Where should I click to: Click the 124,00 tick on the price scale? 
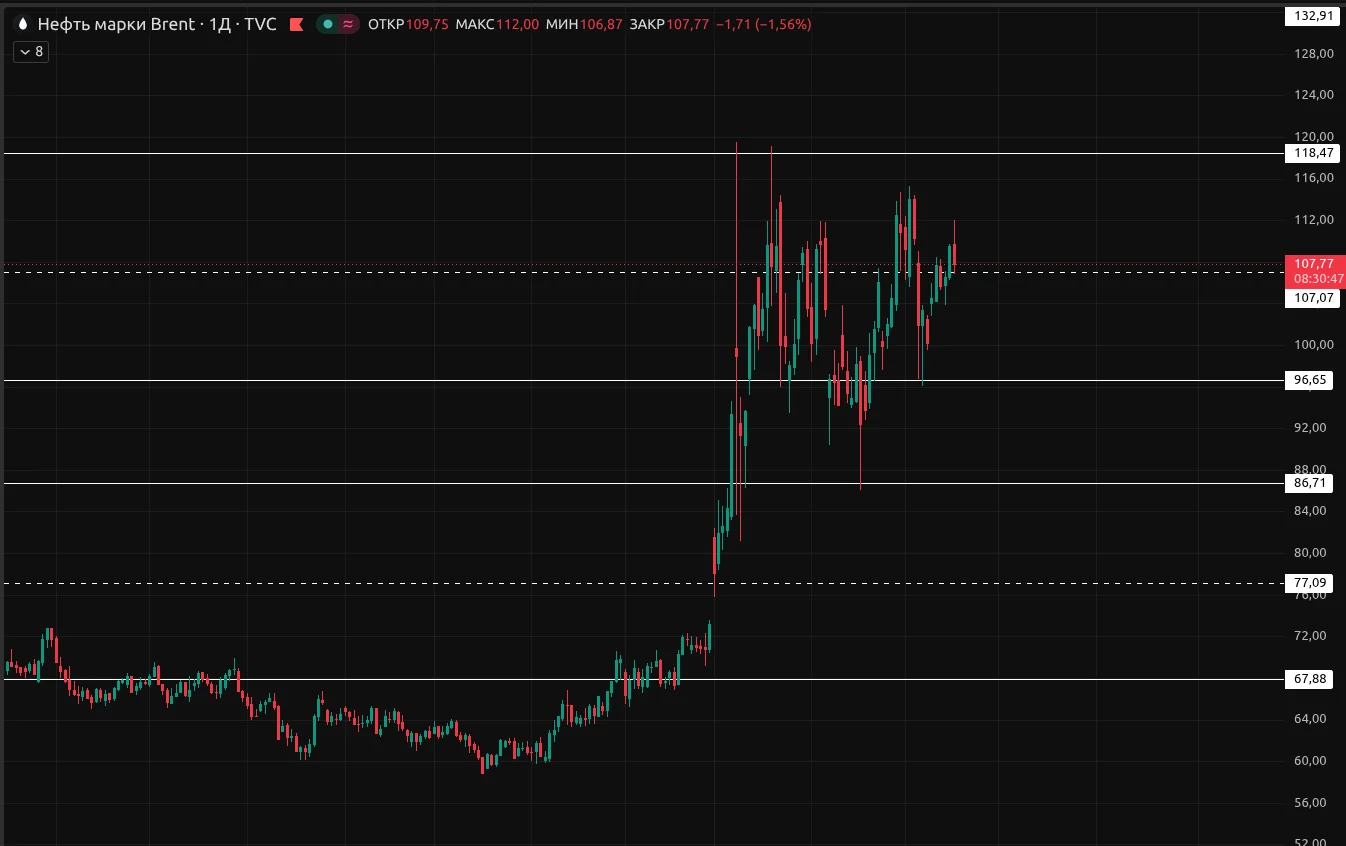coord(1314,95)
